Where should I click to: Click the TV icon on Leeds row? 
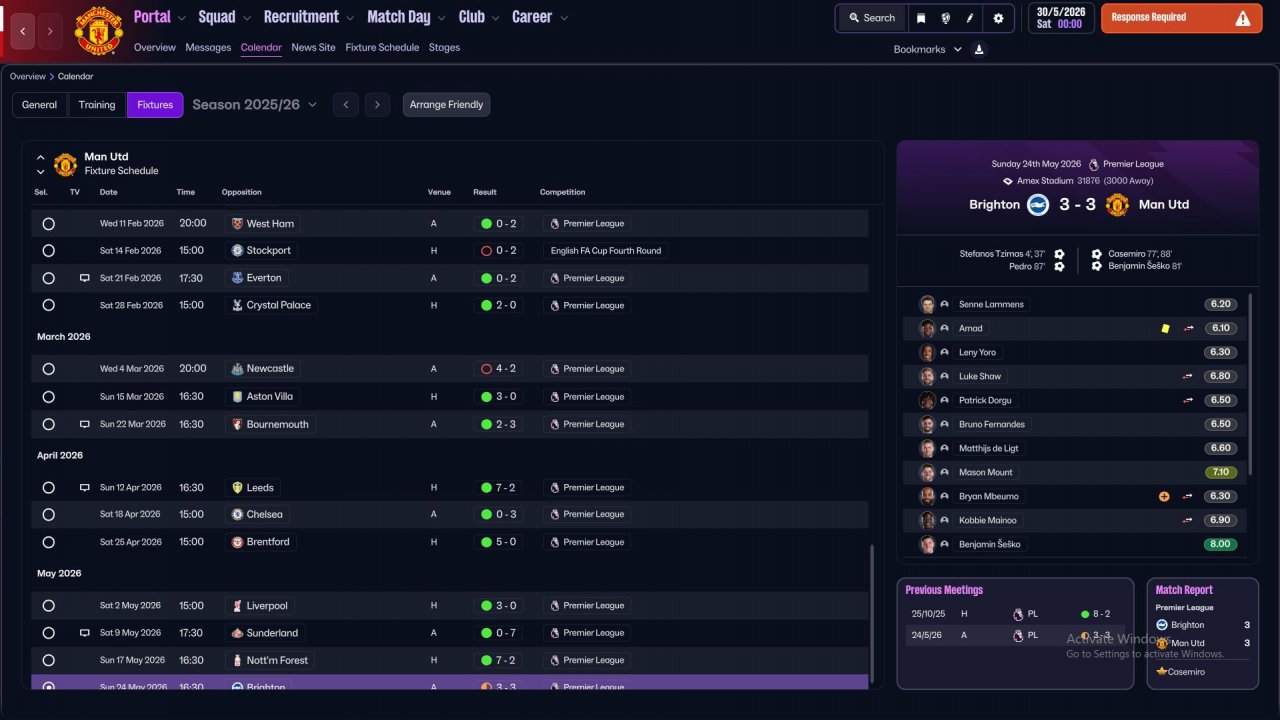[85, 488]
